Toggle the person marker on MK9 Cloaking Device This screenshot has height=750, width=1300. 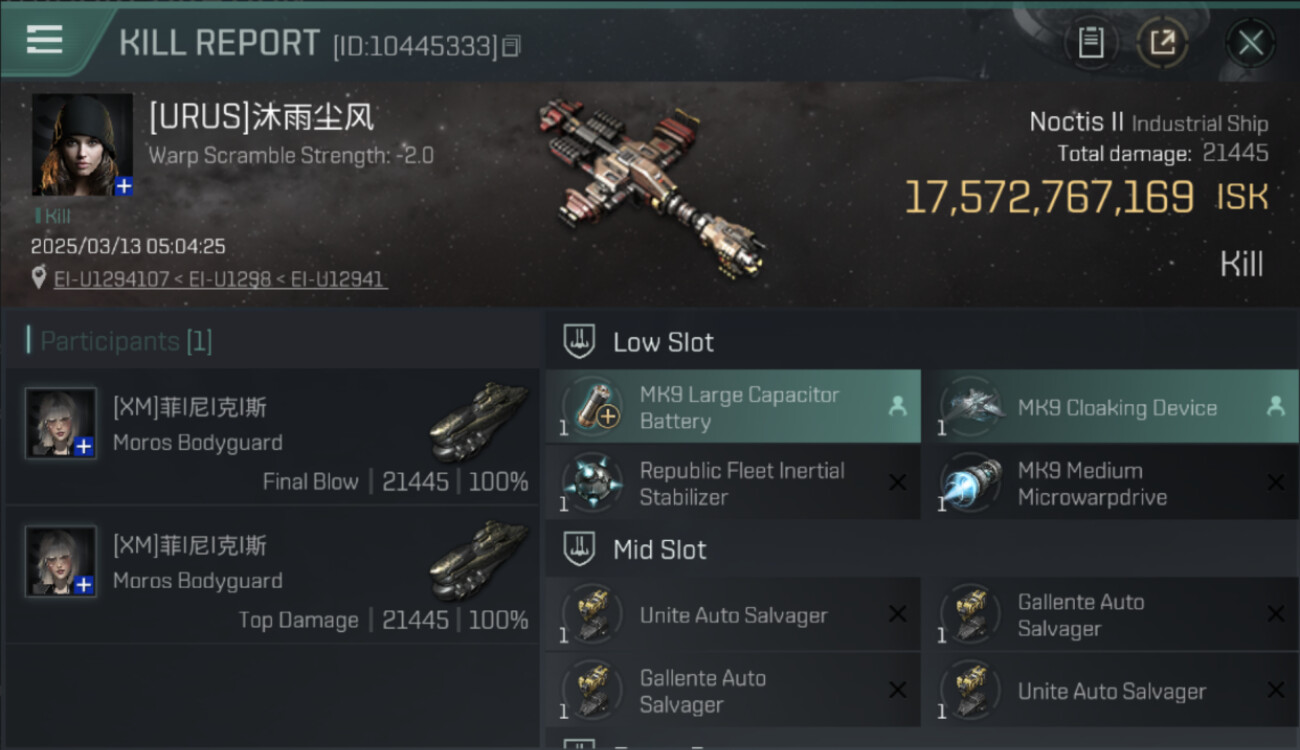pos(1275,406)
